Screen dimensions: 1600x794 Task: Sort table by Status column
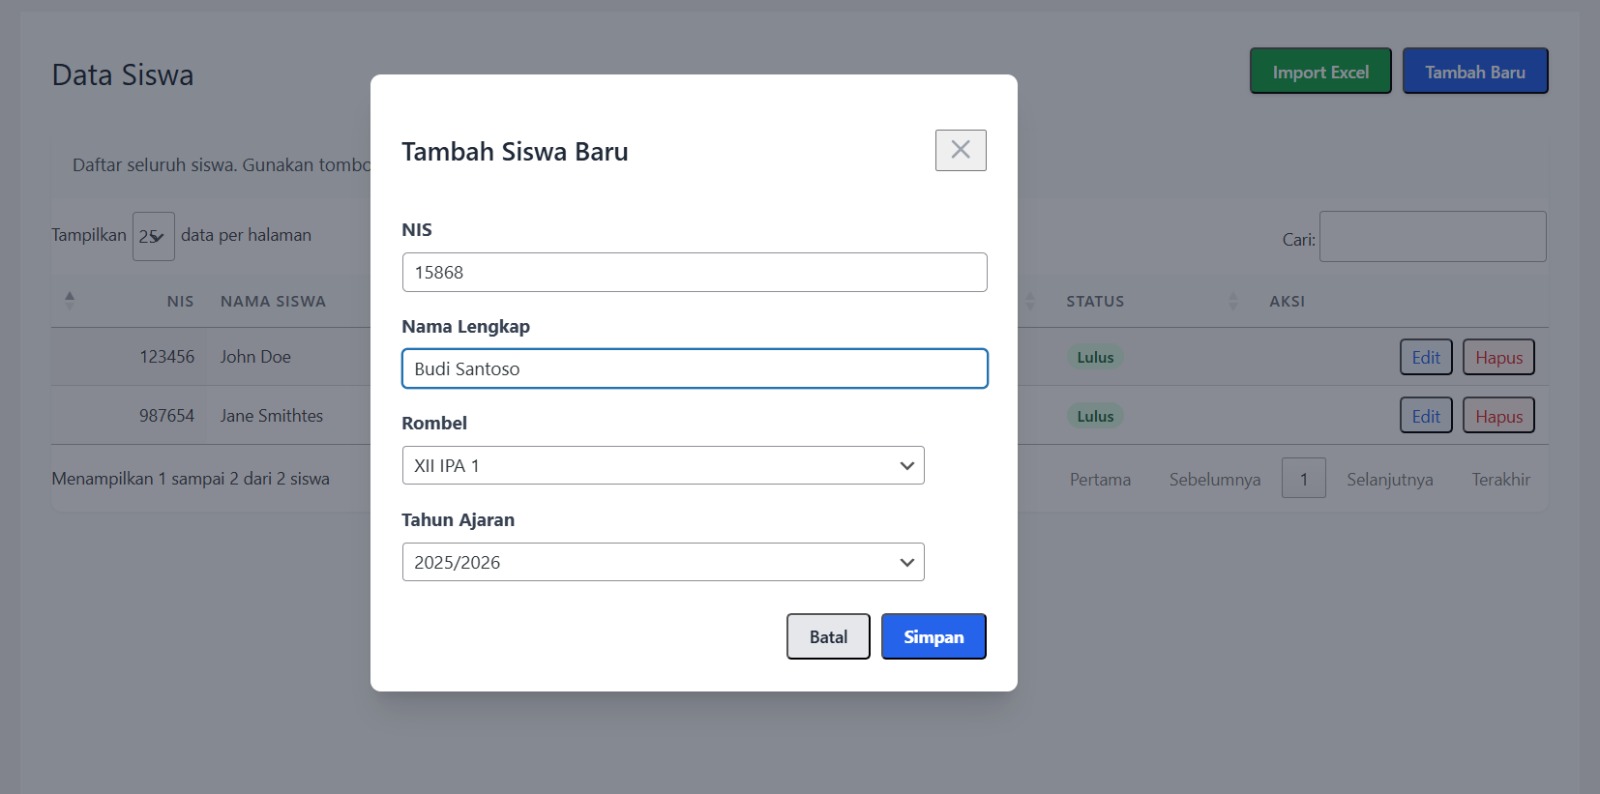tap(1095, 301)
